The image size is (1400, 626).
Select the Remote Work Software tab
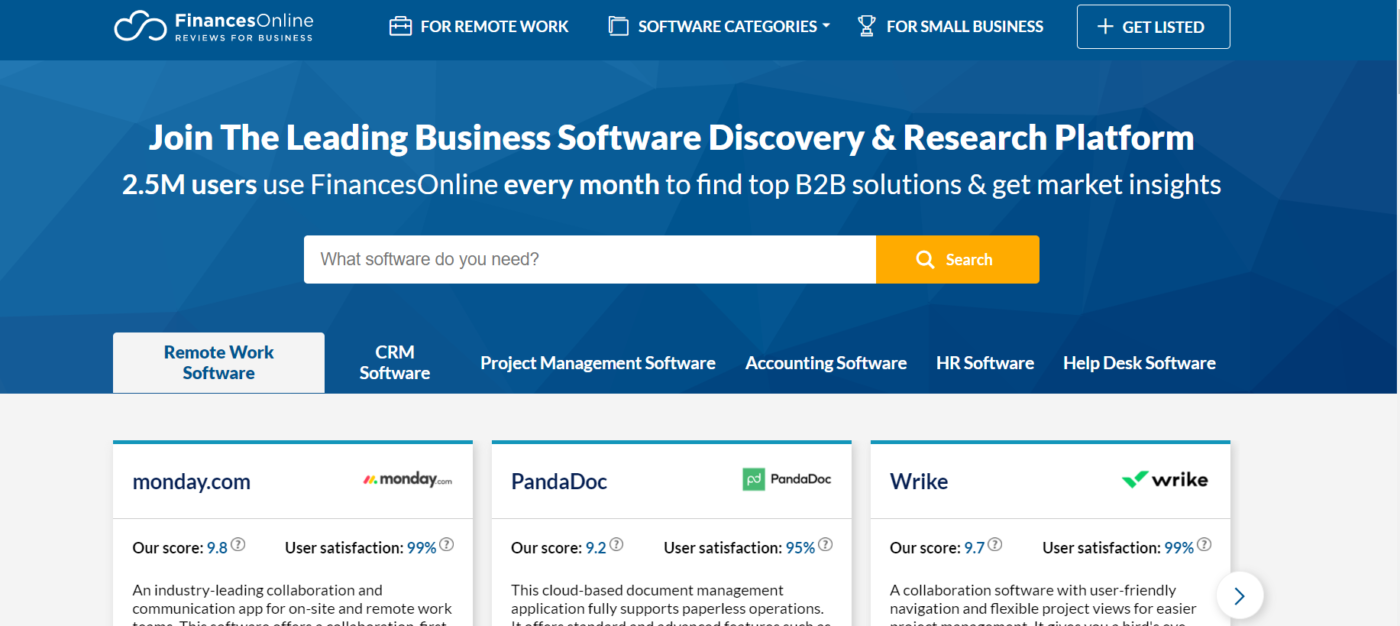coord(218,362)
